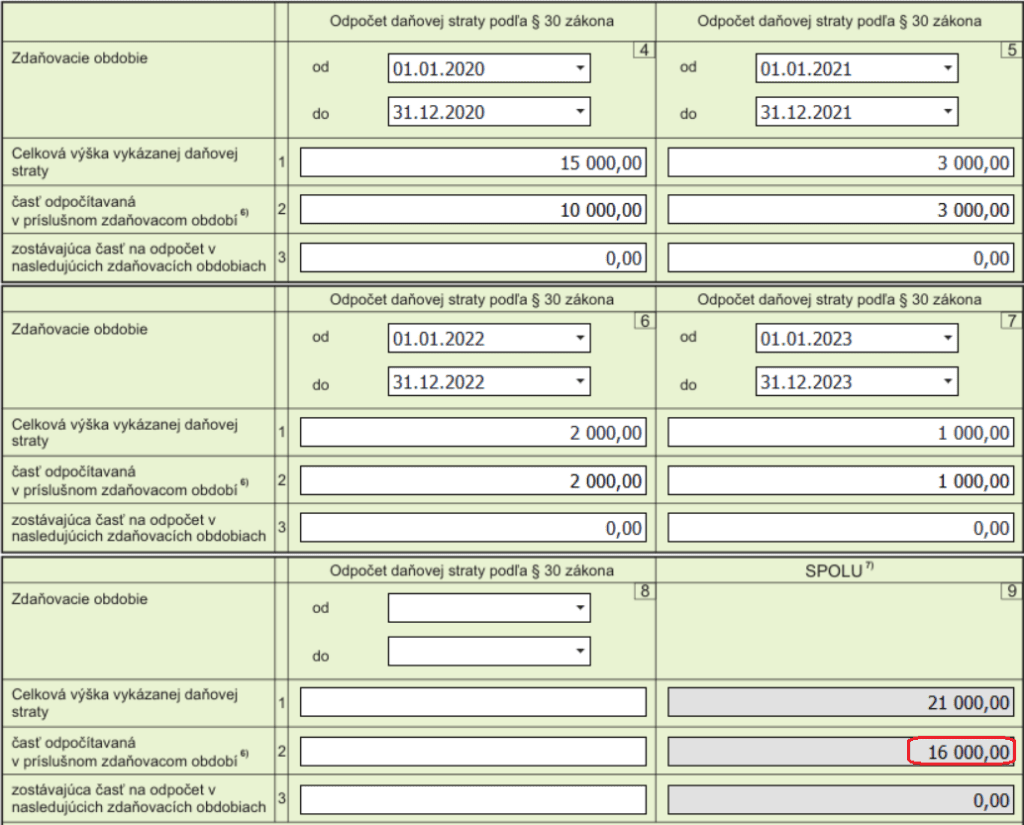Click the red-highlighted 16 000,00 SPOLU field
The height and width of the screenshot is (825, 1024).
pos(960,751)
